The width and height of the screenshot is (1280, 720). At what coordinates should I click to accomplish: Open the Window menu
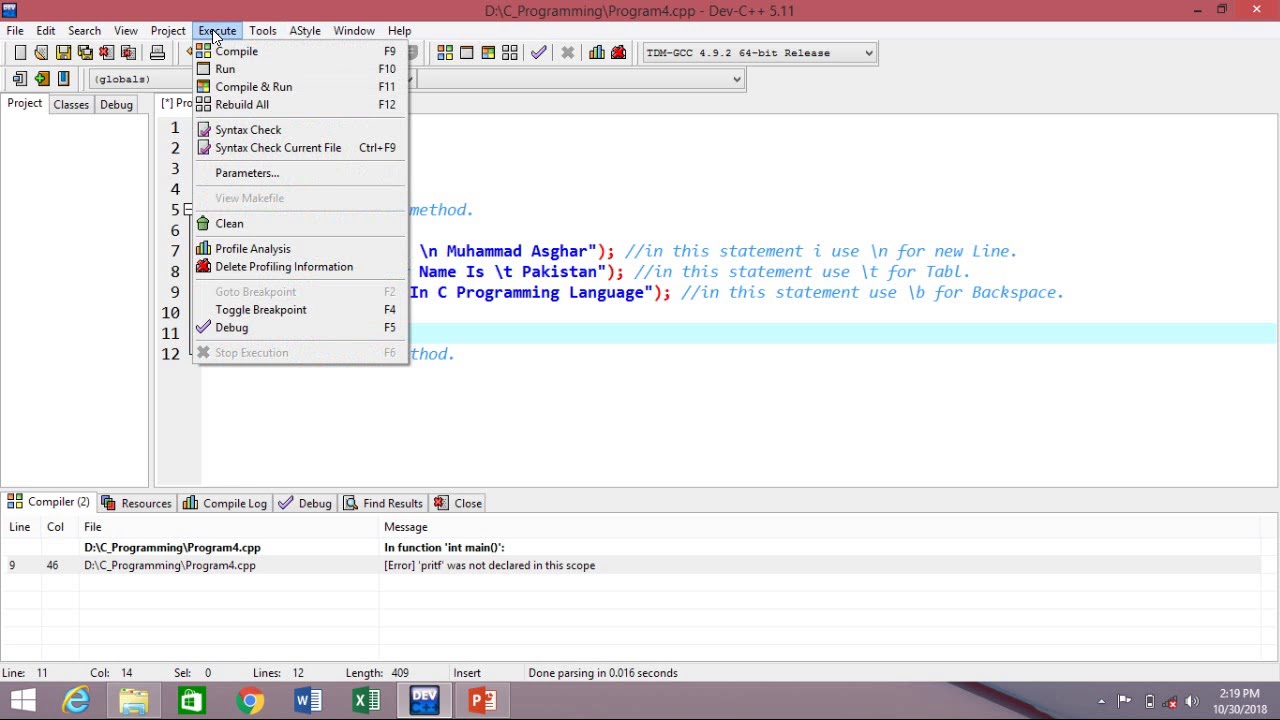coord(354,31)
